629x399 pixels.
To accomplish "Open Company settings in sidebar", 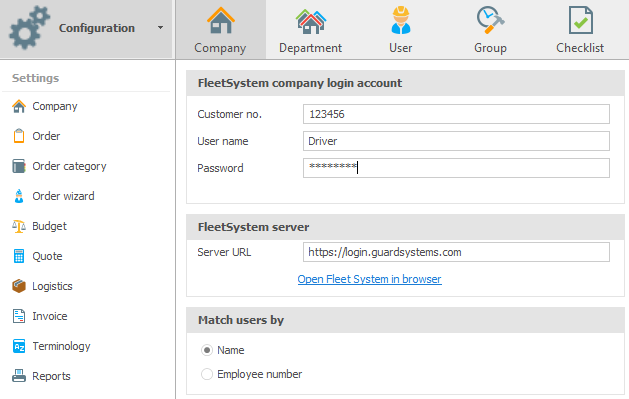I will (55, 106).
